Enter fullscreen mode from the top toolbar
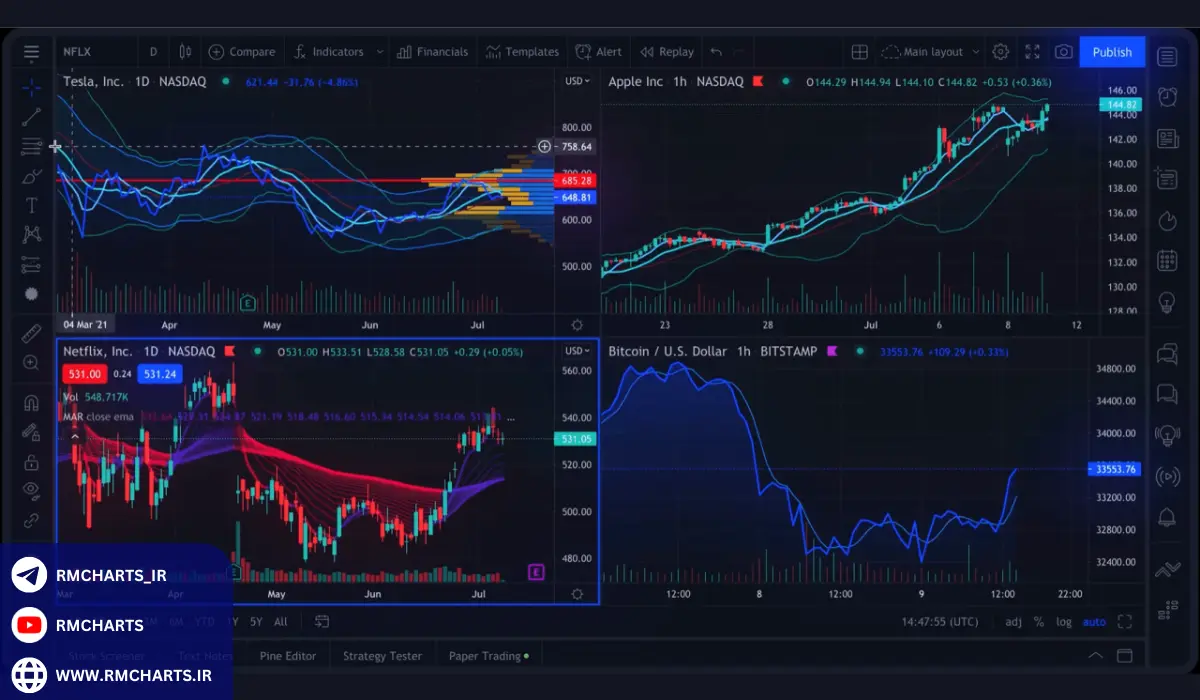This screenshot has width=1200, height=700. click(x=1032, y=52)
